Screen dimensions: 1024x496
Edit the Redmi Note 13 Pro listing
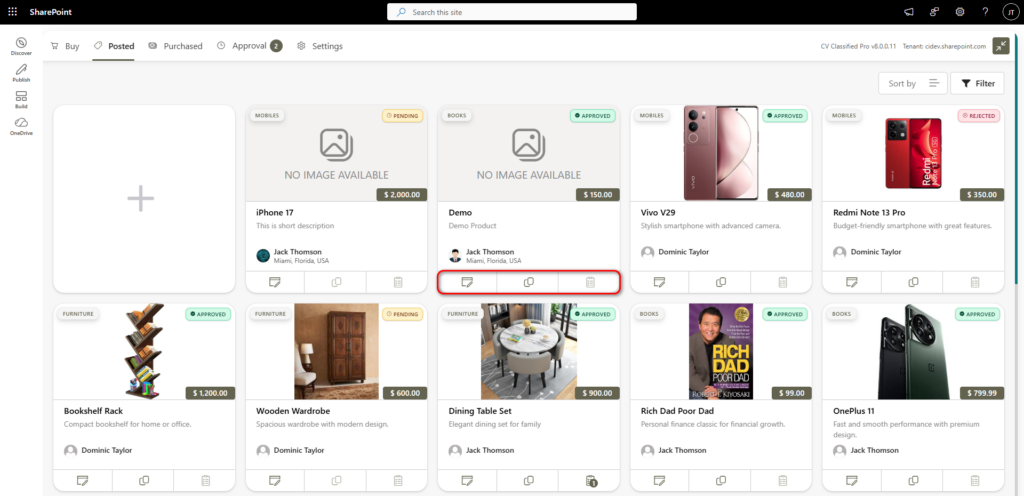pyautogui.click(x=852, y=282)
